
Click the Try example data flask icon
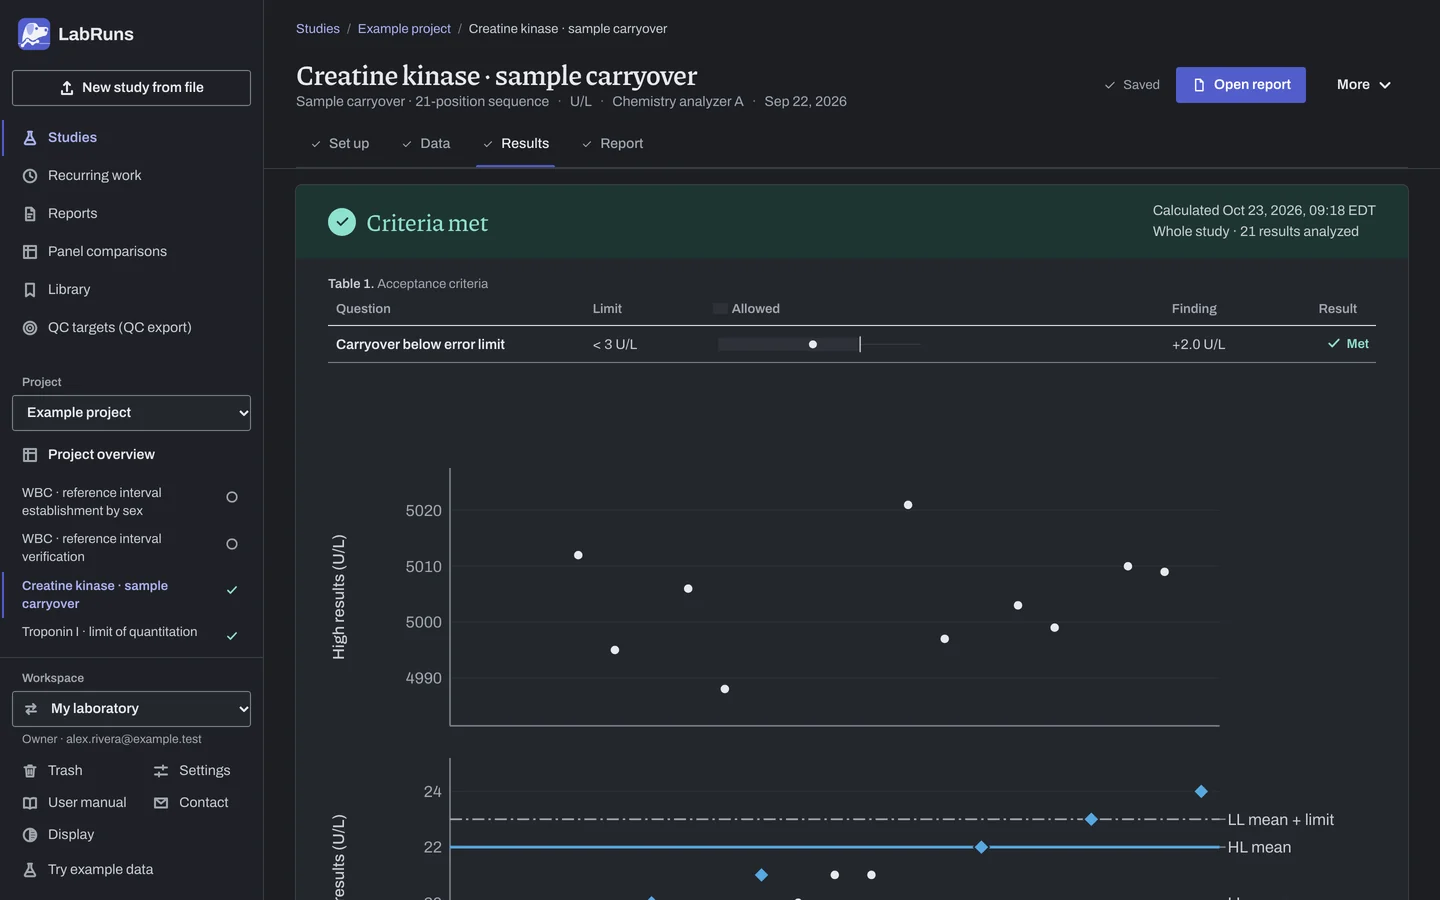[x=30, y=870]
